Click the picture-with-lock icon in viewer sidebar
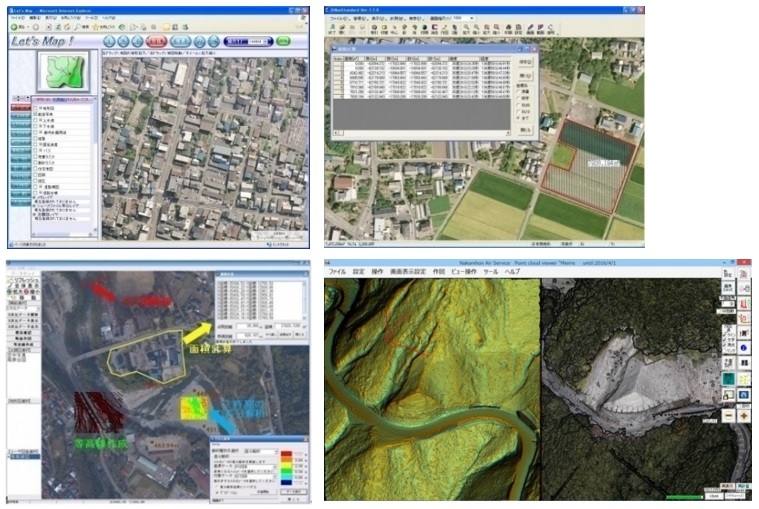The width and height of the screenshot is (759, 509). click(x=728, y=394)
